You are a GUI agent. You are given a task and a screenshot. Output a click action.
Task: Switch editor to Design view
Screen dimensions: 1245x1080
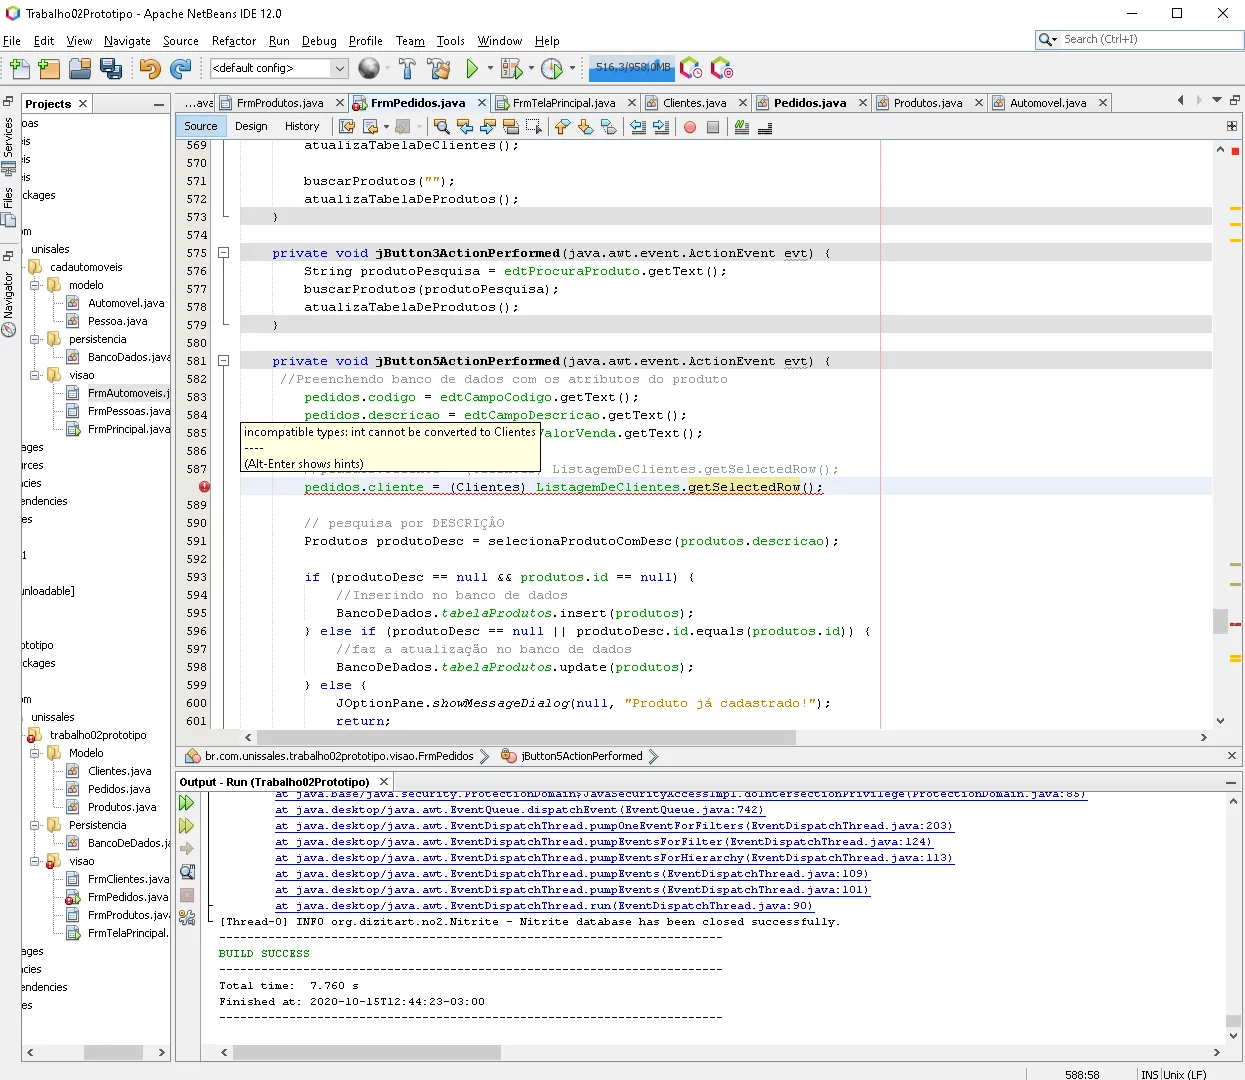251,126
